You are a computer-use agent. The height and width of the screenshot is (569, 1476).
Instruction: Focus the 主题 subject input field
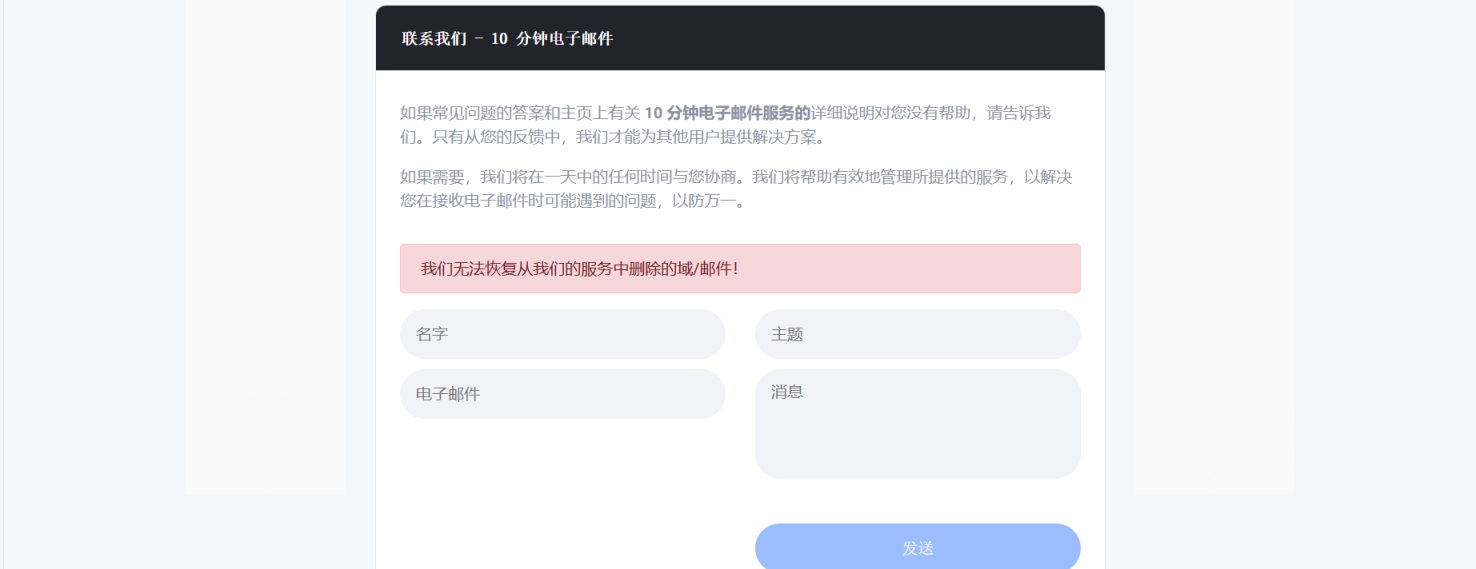click(917, 334)
